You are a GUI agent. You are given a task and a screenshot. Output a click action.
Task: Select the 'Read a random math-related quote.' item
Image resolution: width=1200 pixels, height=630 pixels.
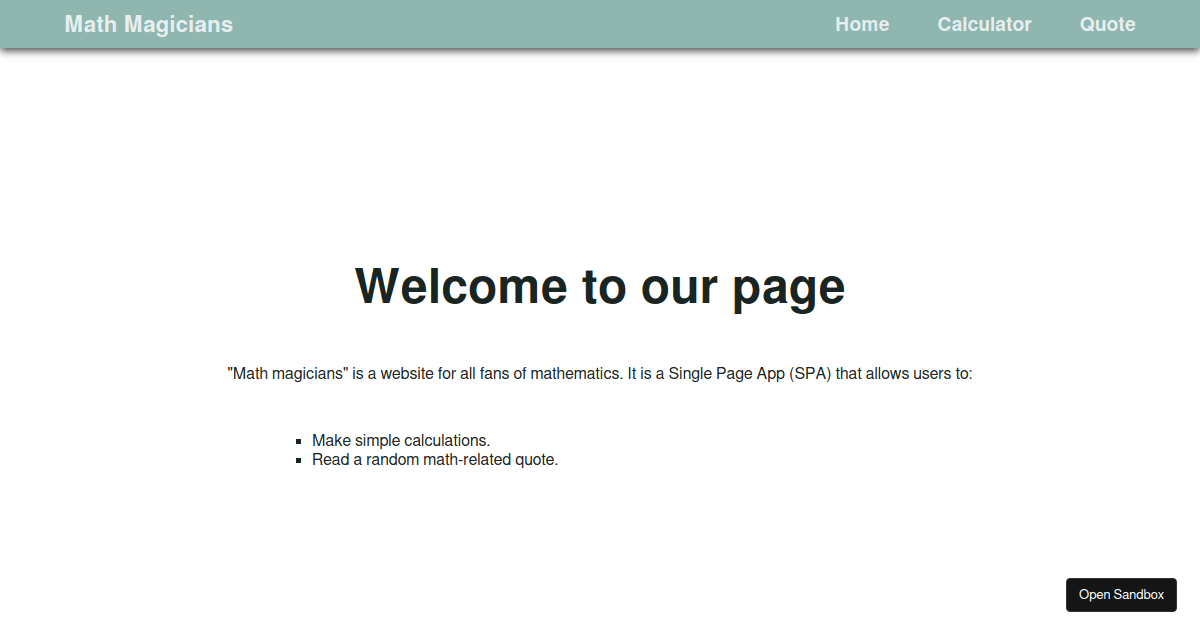pos(434,460)
